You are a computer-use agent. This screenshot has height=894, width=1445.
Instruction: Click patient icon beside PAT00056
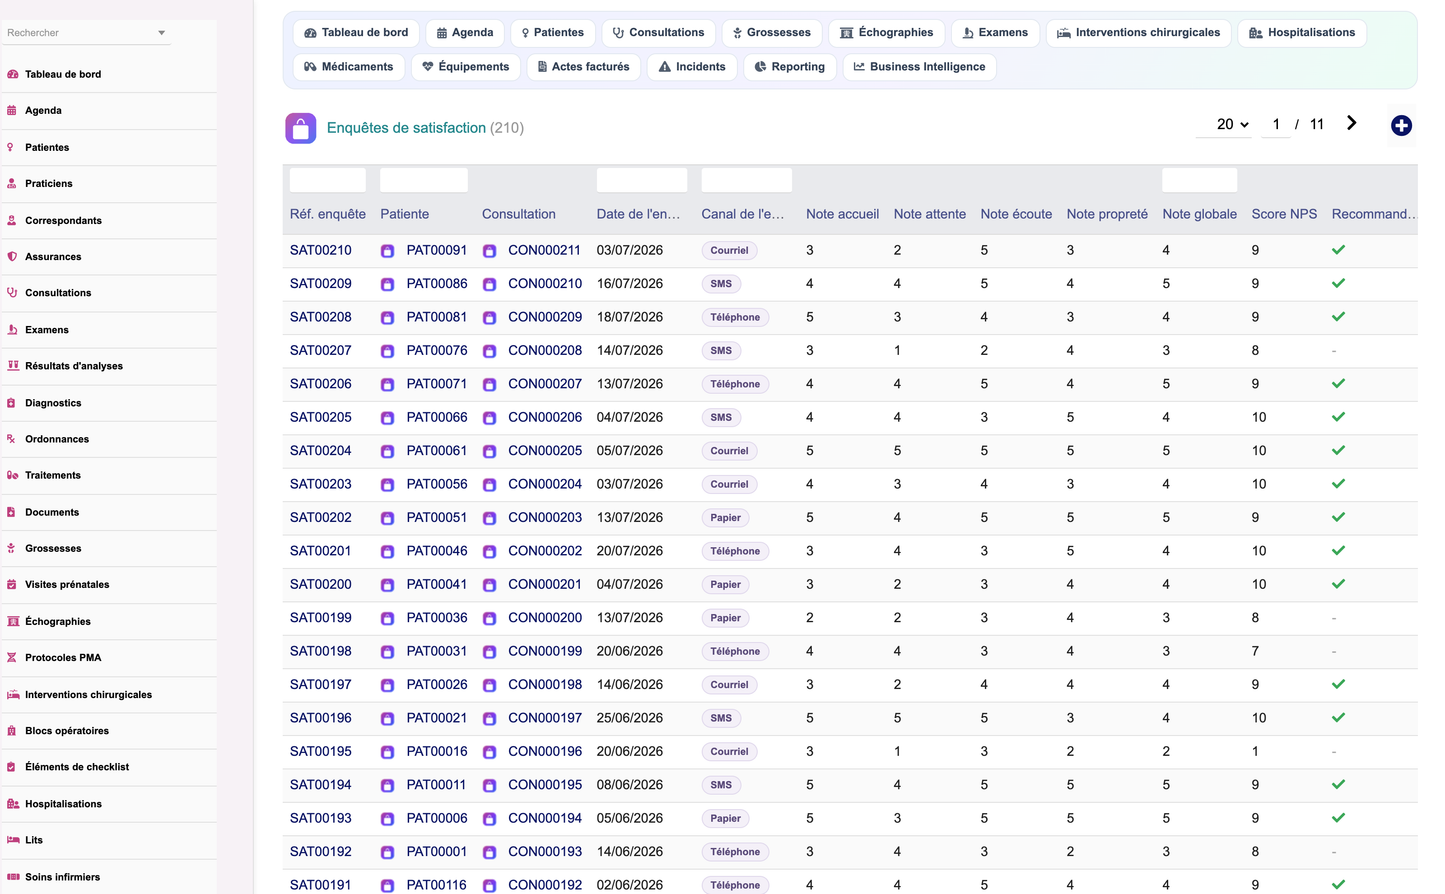click(387, 485)
